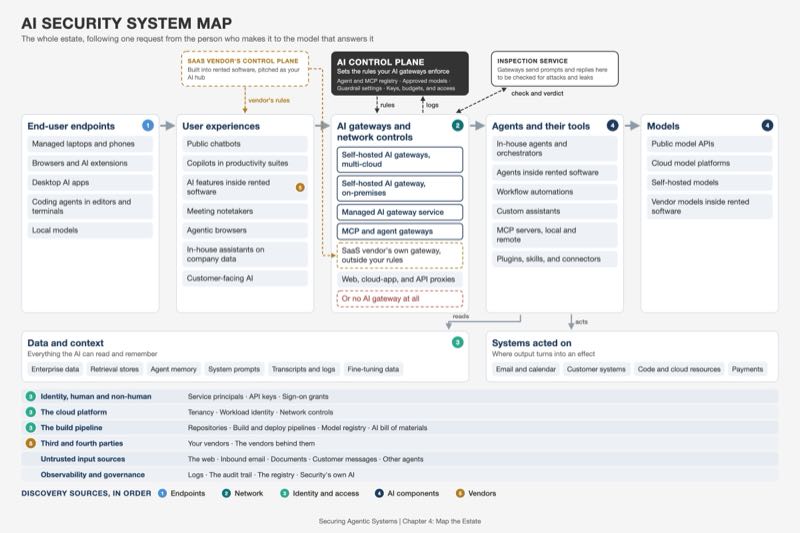Image resolution: width=800 pixels, height=533 pixels.
Task: Click 'In-house agents and orchestrators'
Action: click(555, 148)
